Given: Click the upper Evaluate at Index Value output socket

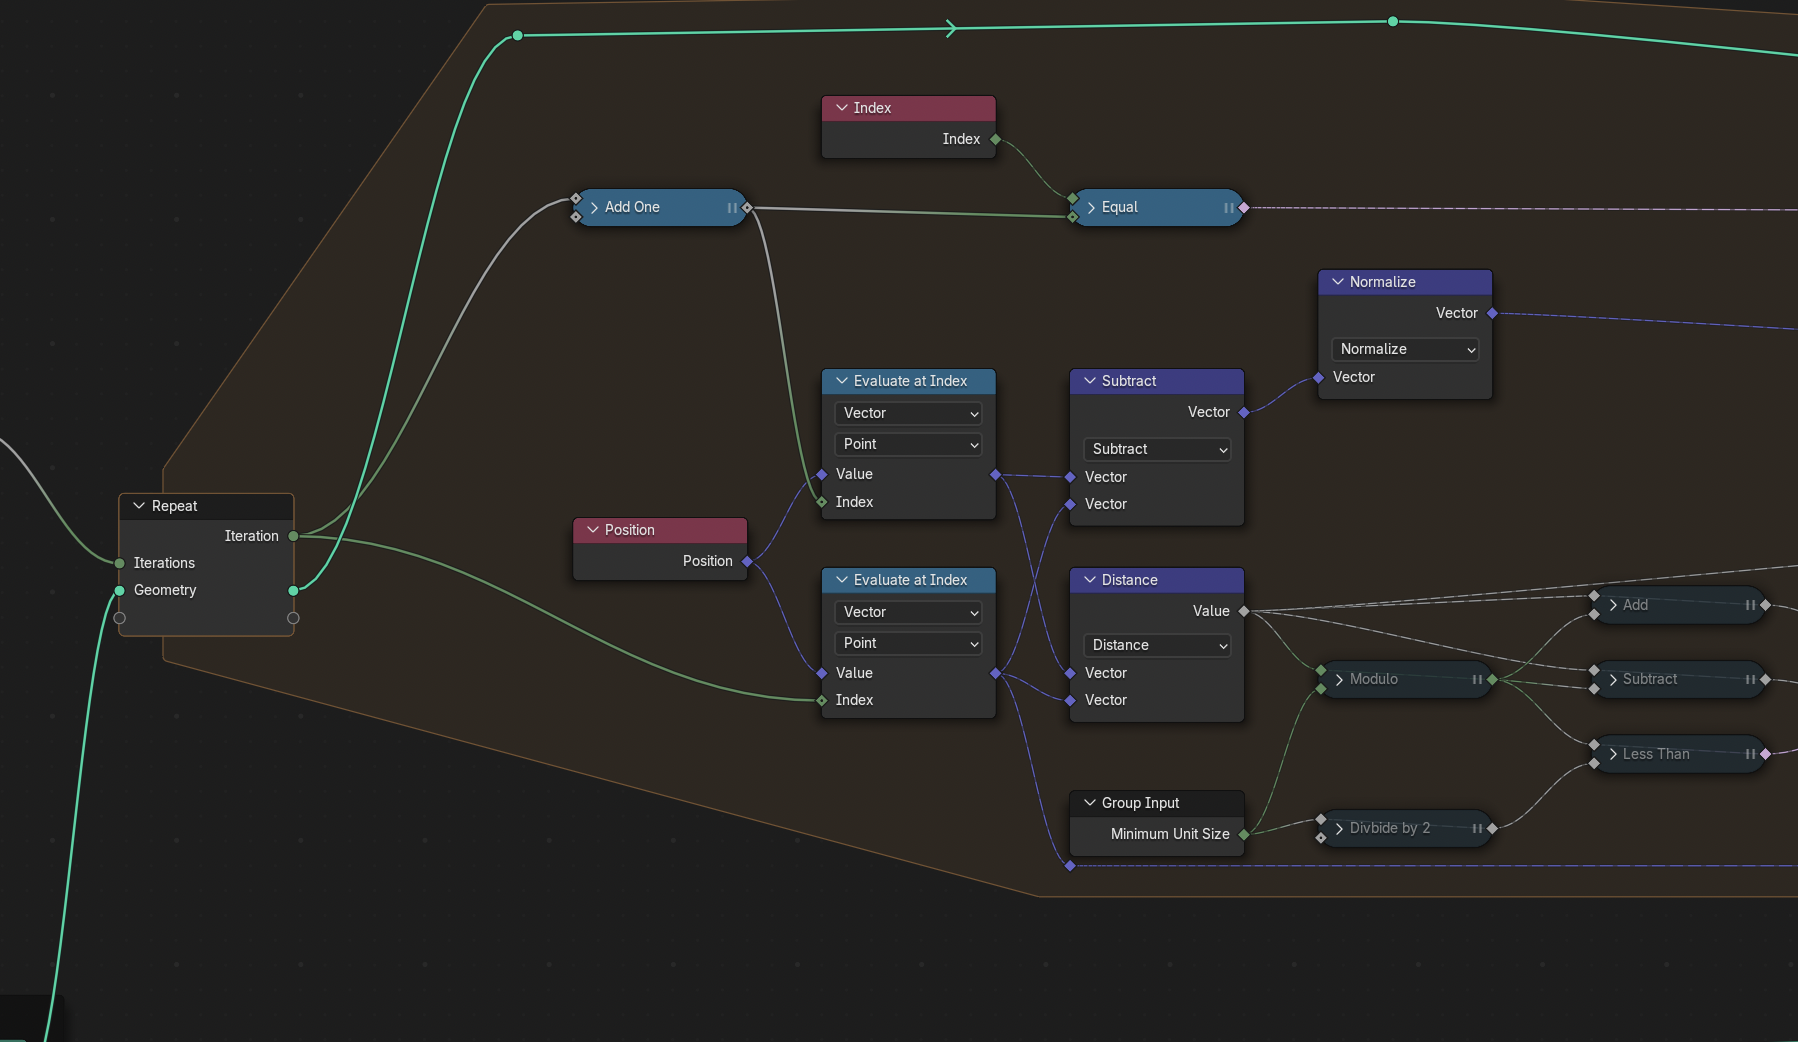Looking at the screenshot, I should (995, 474).
